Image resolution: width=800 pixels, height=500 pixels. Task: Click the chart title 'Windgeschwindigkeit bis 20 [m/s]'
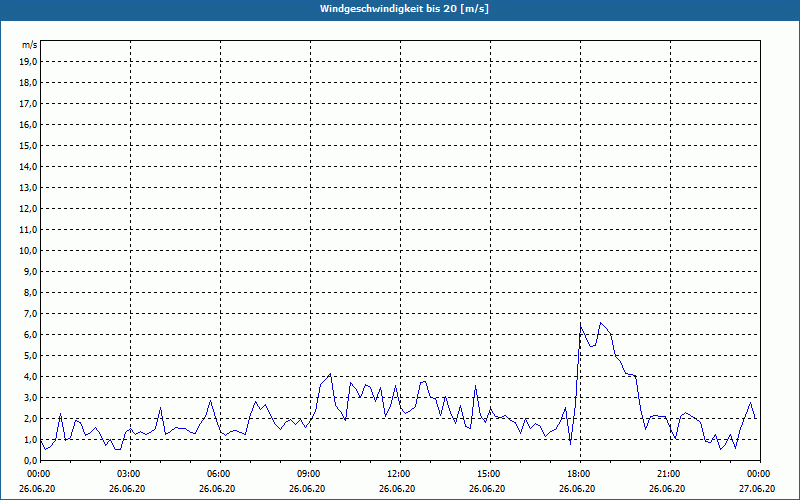click(x=404, y=9)
